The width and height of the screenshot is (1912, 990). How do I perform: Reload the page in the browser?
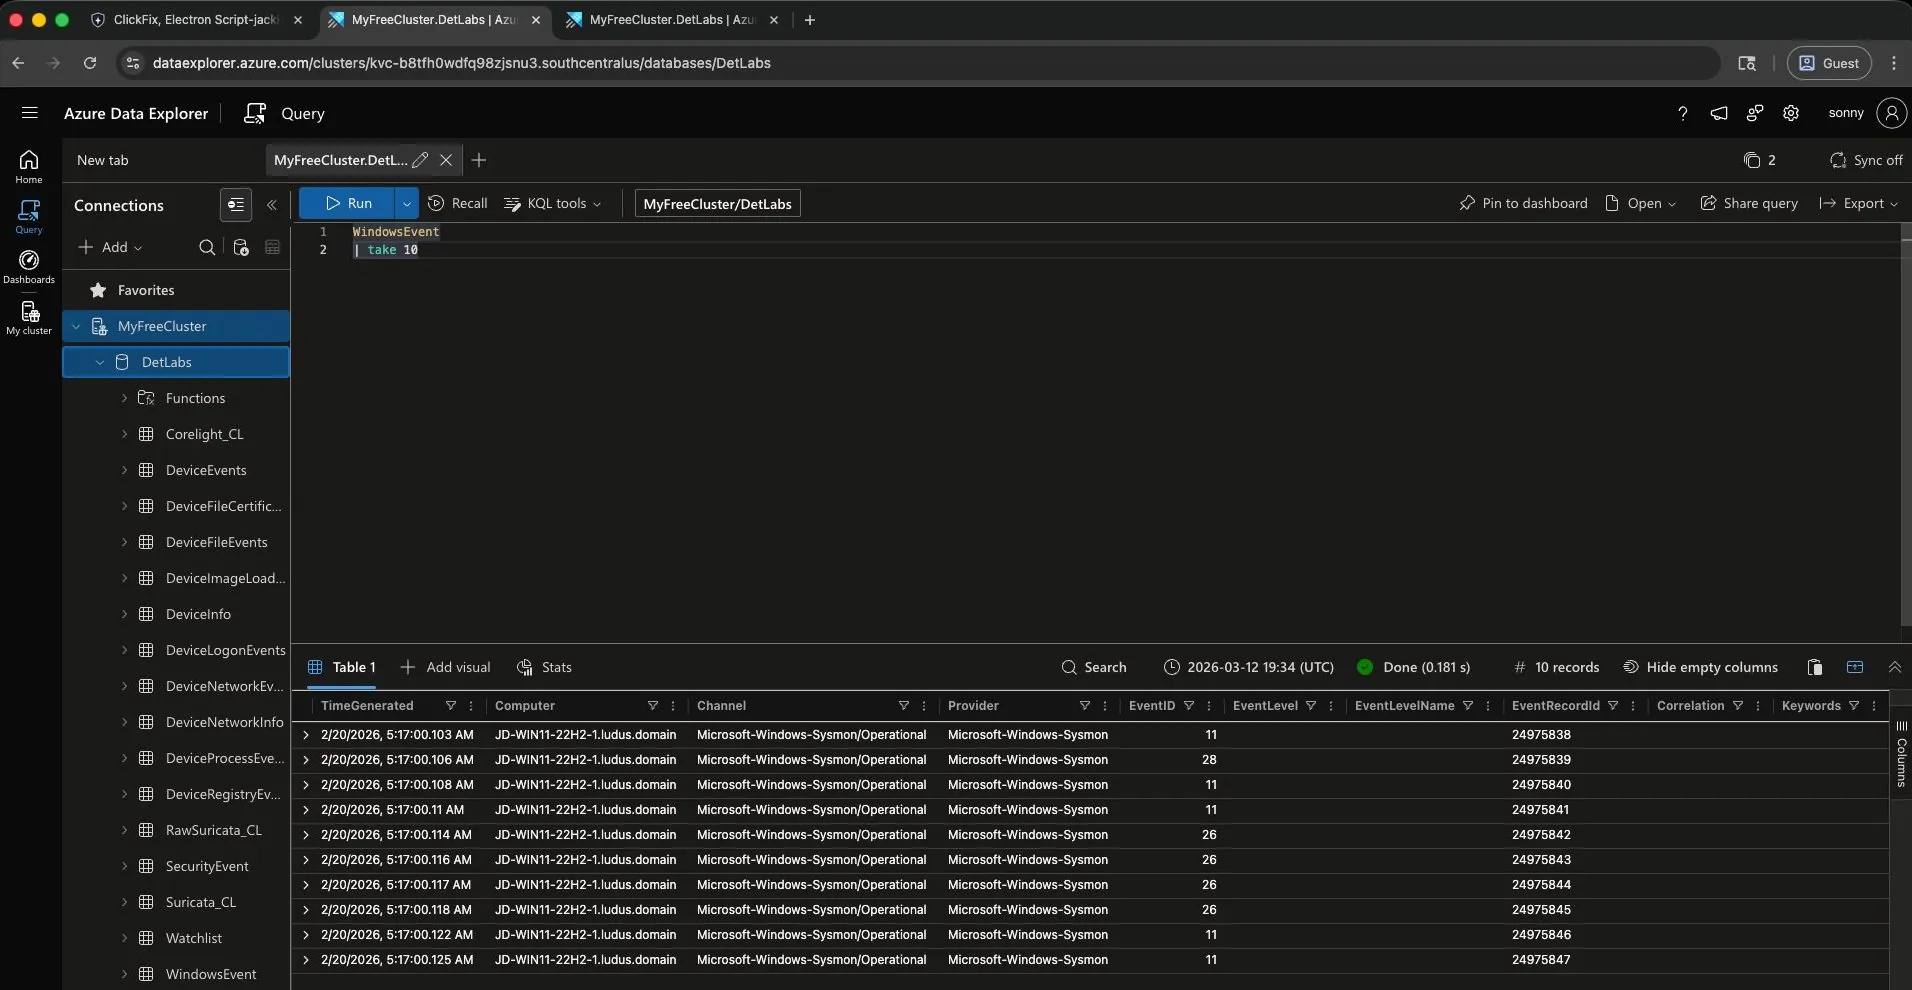pos(90,63)
